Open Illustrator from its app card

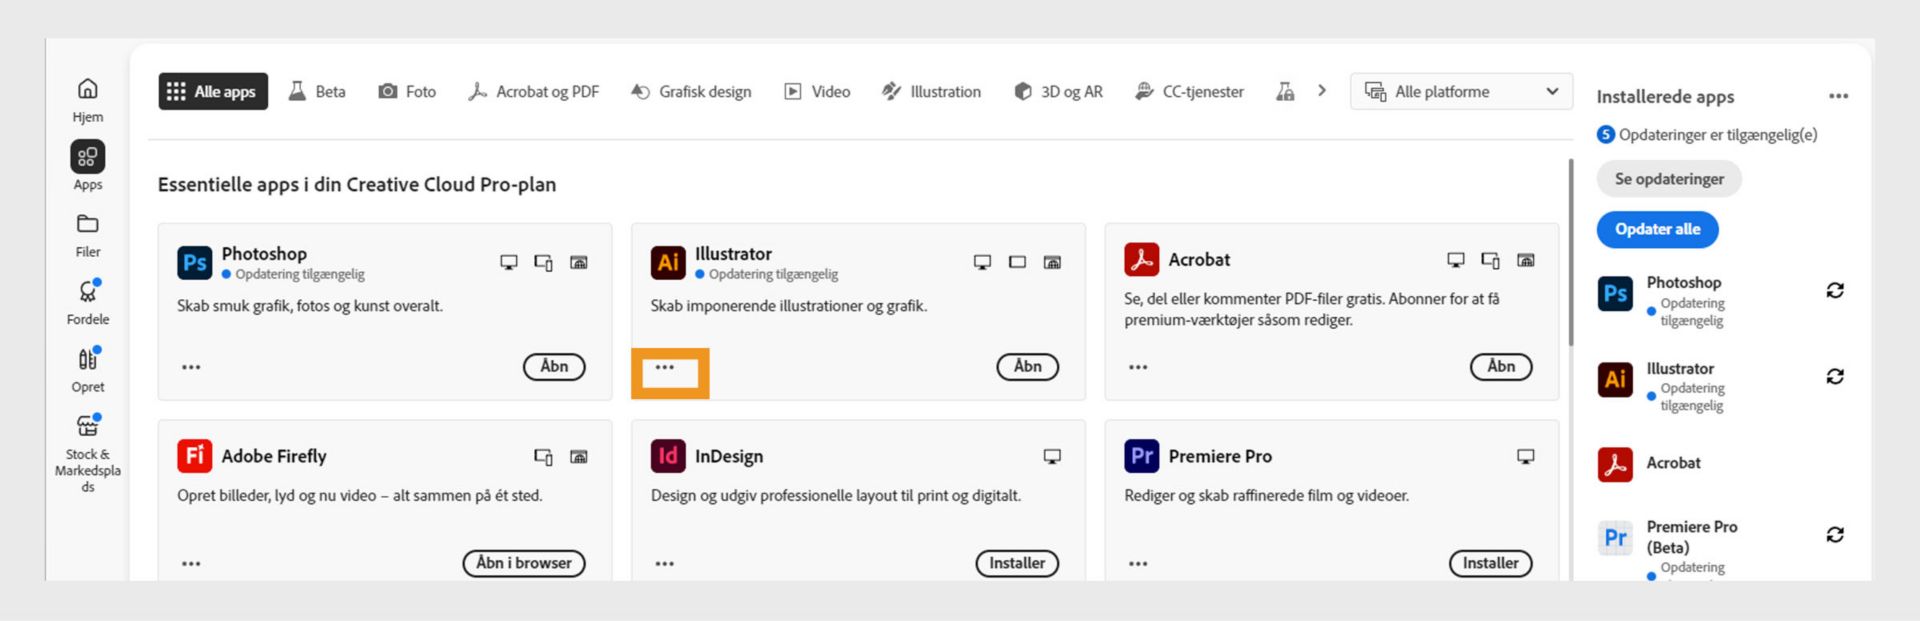(1028, 366)
